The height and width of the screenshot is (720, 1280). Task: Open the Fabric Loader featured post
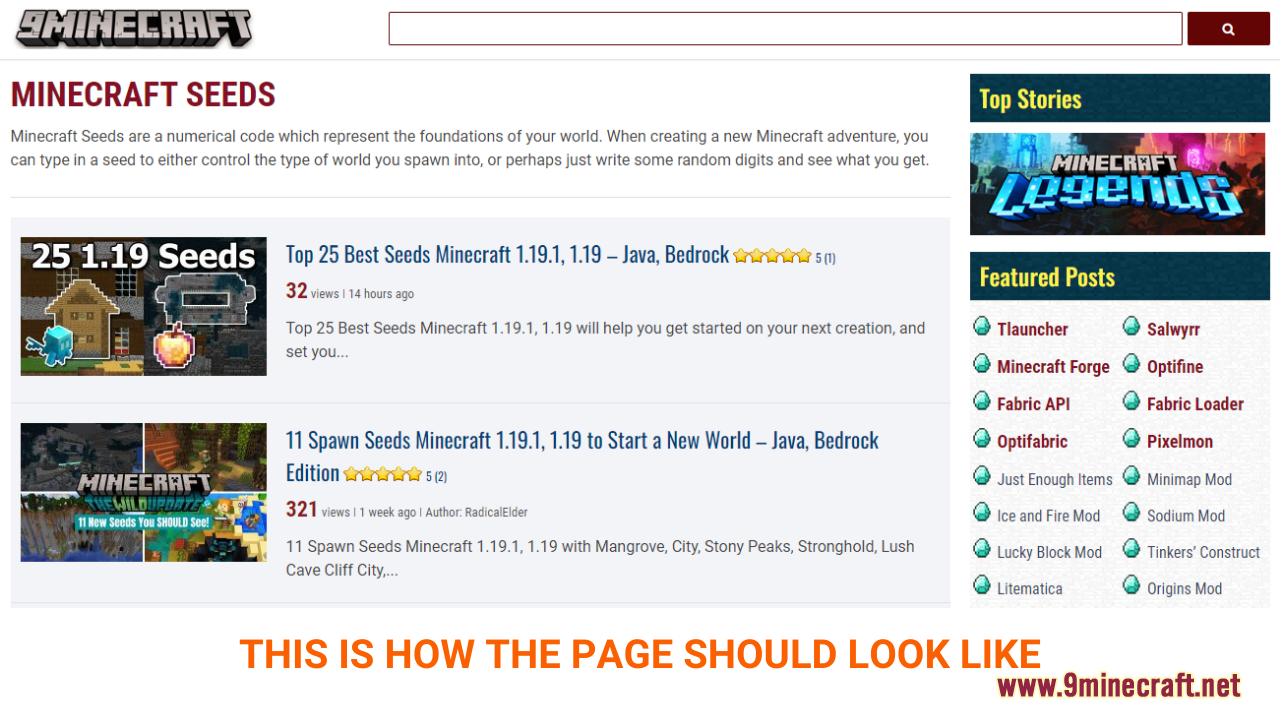pyautogui.click(x=1195, y=404)
